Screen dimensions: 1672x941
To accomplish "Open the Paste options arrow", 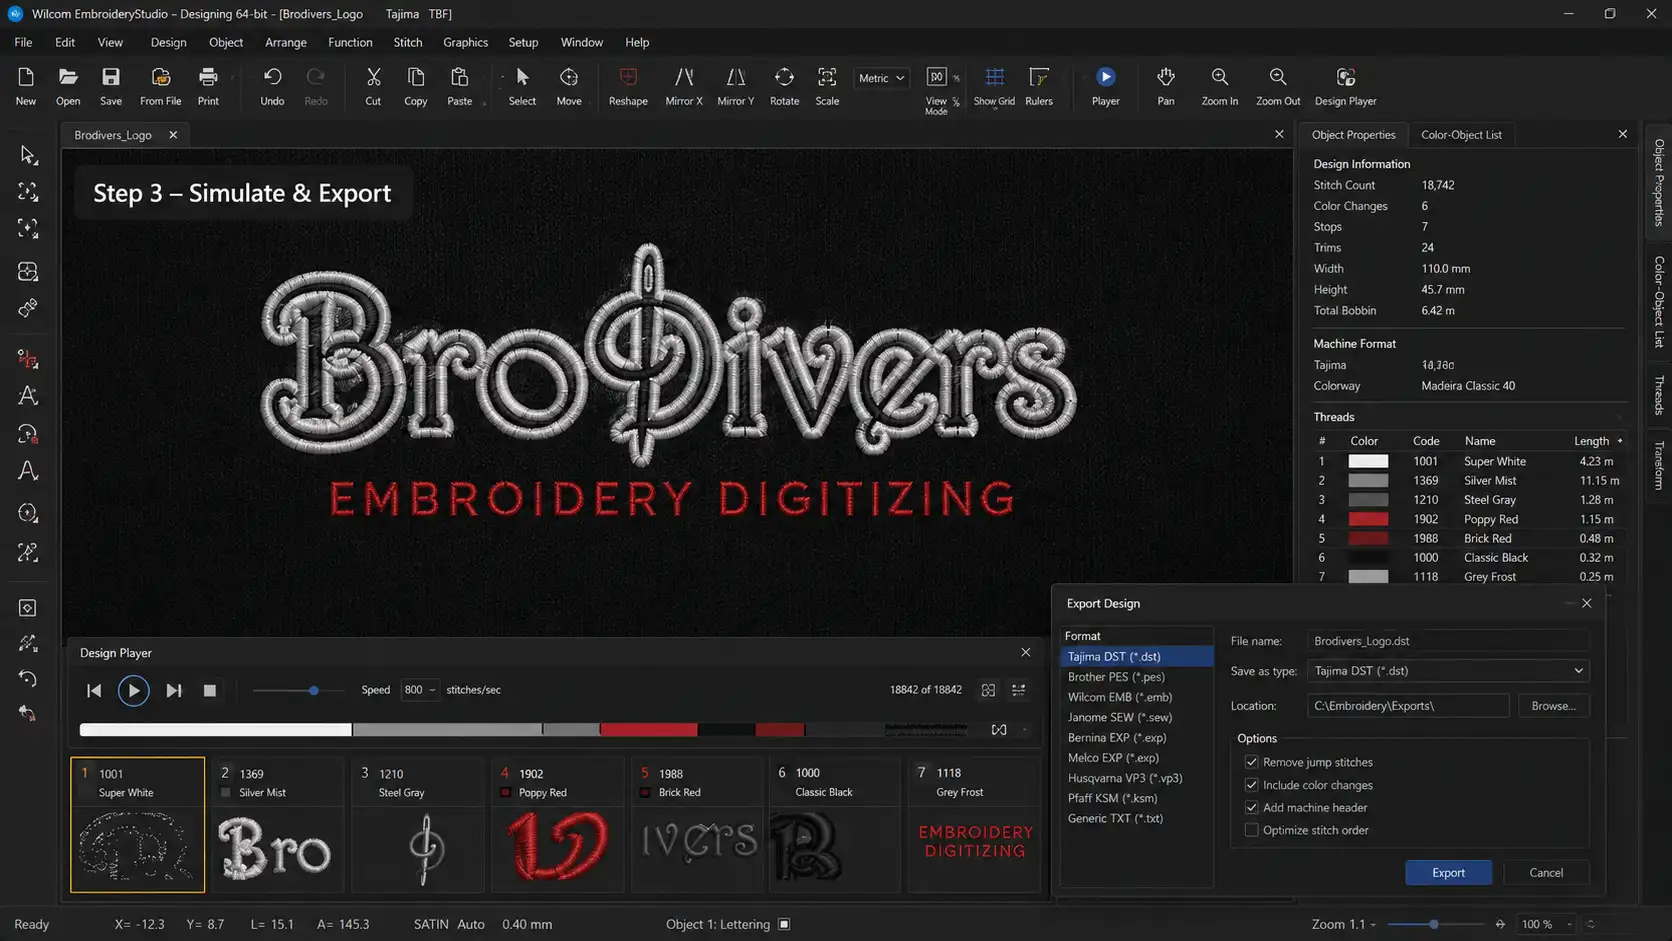I will [484, 102].
